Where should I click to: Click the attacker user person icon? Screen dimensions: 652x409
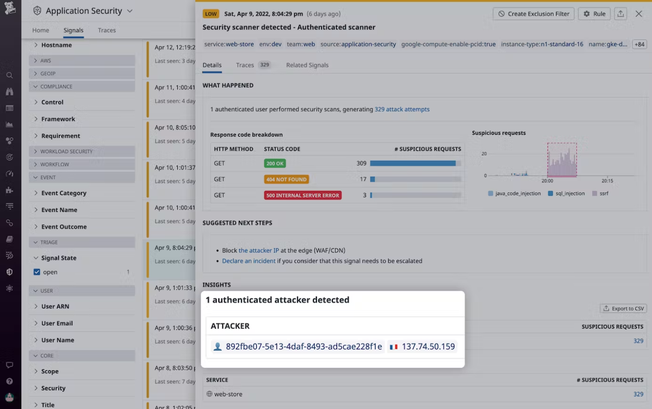point(217,347)
